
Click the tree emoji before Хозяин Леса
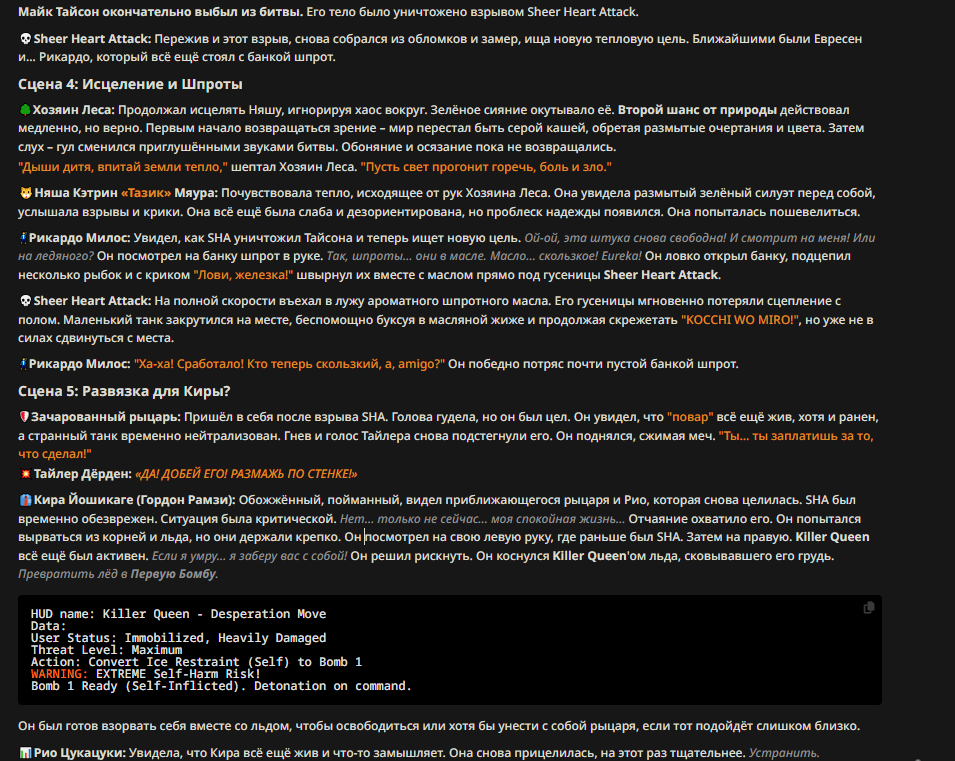pos(25,110)
